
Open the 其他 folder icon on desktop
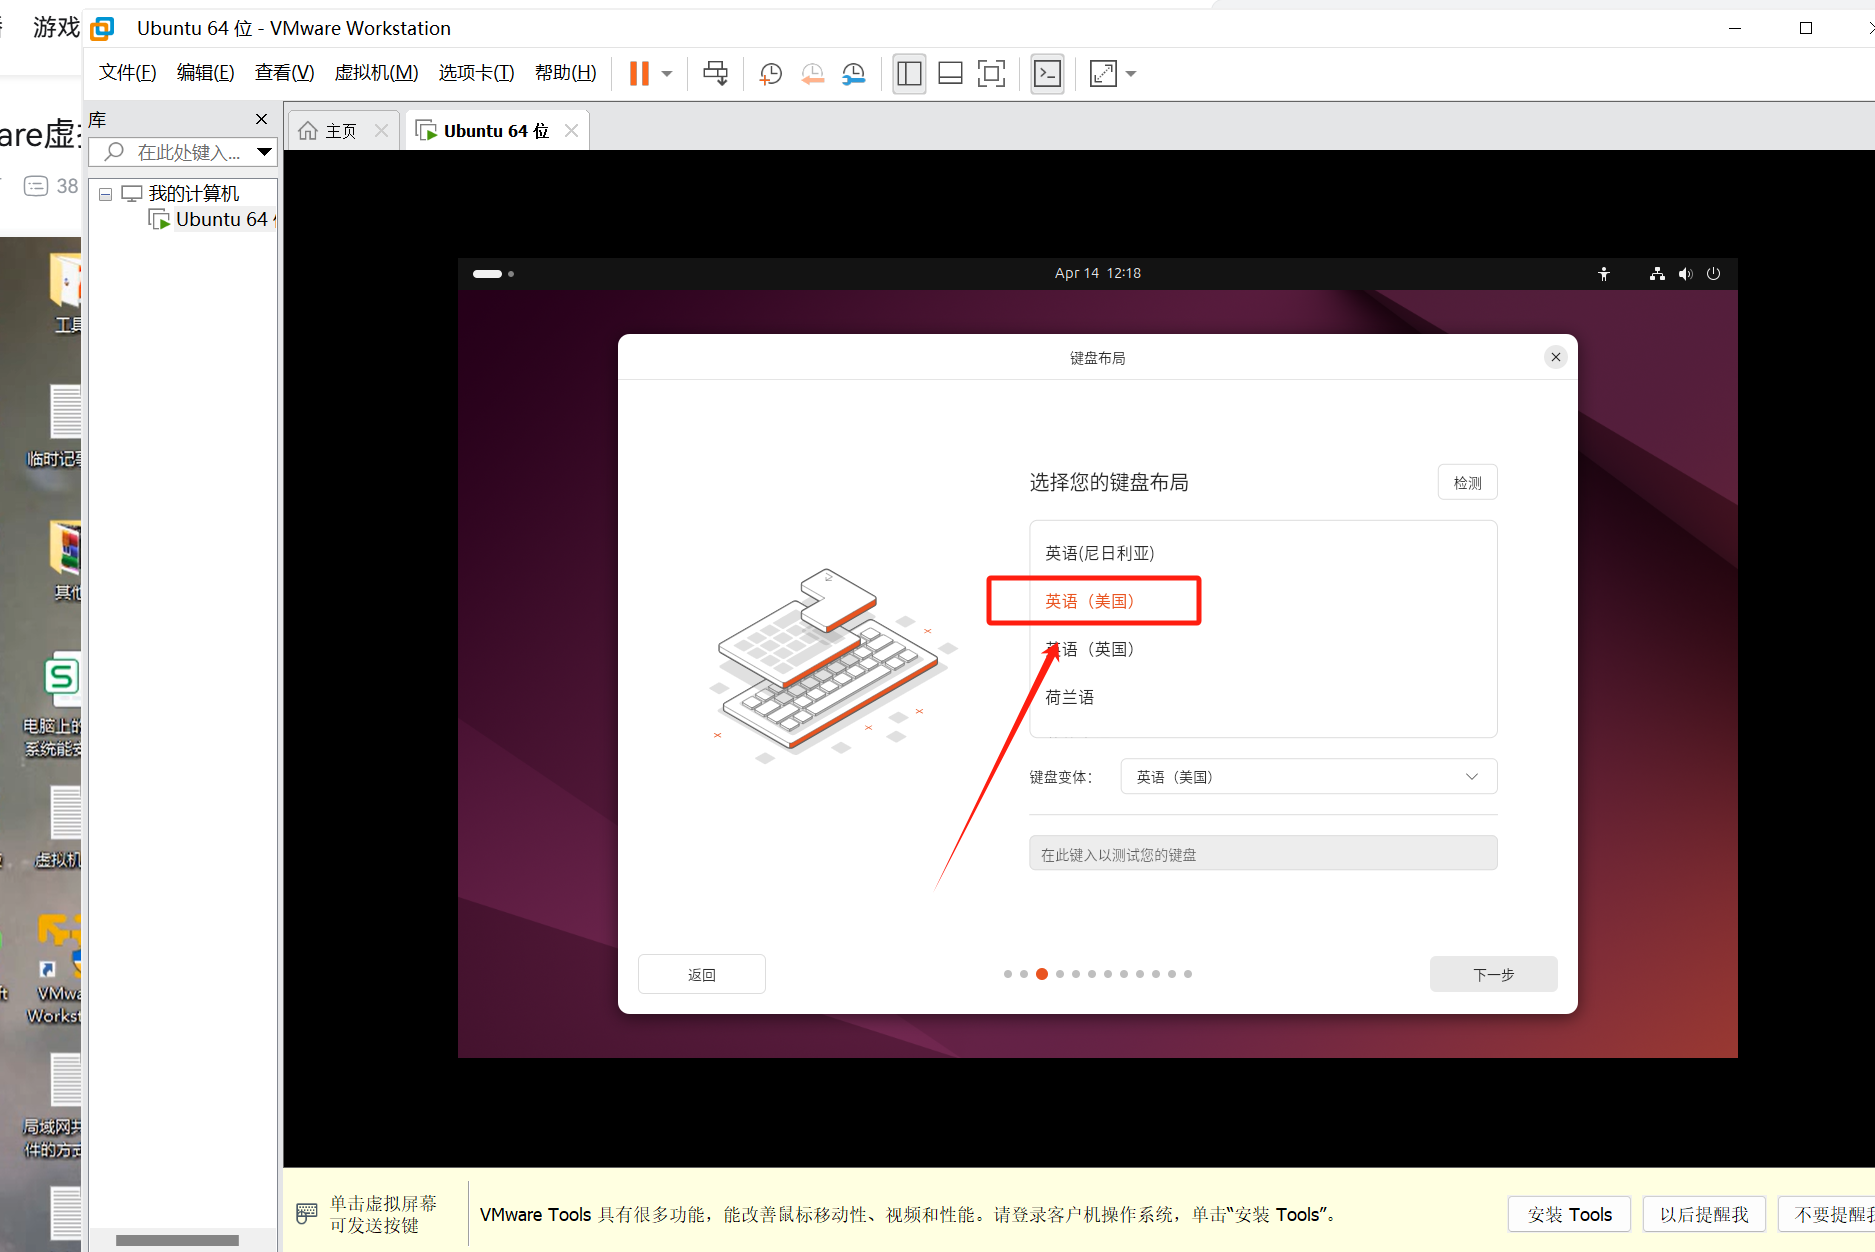tap(65, 560)
